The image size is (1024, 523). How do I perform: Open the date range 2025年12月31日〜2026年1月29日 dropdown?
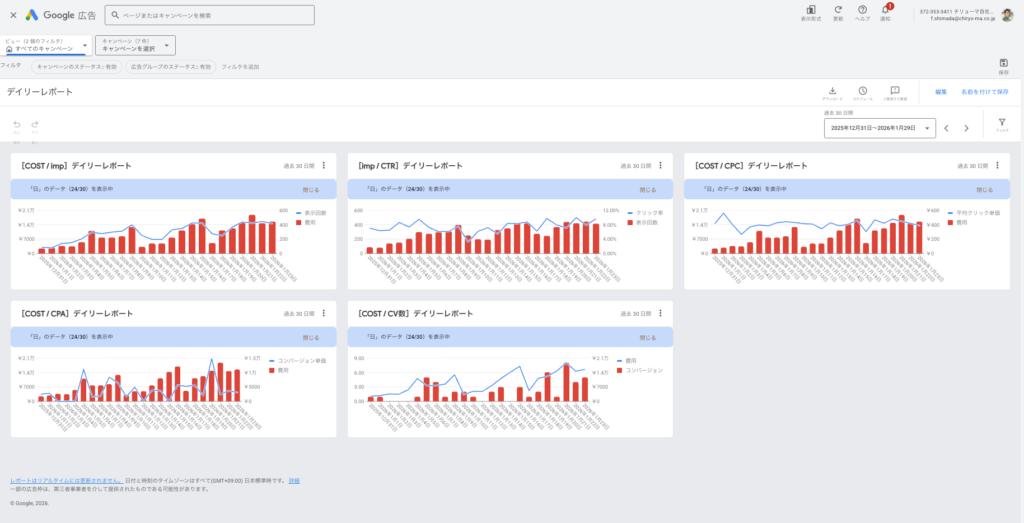click(880, 128)
